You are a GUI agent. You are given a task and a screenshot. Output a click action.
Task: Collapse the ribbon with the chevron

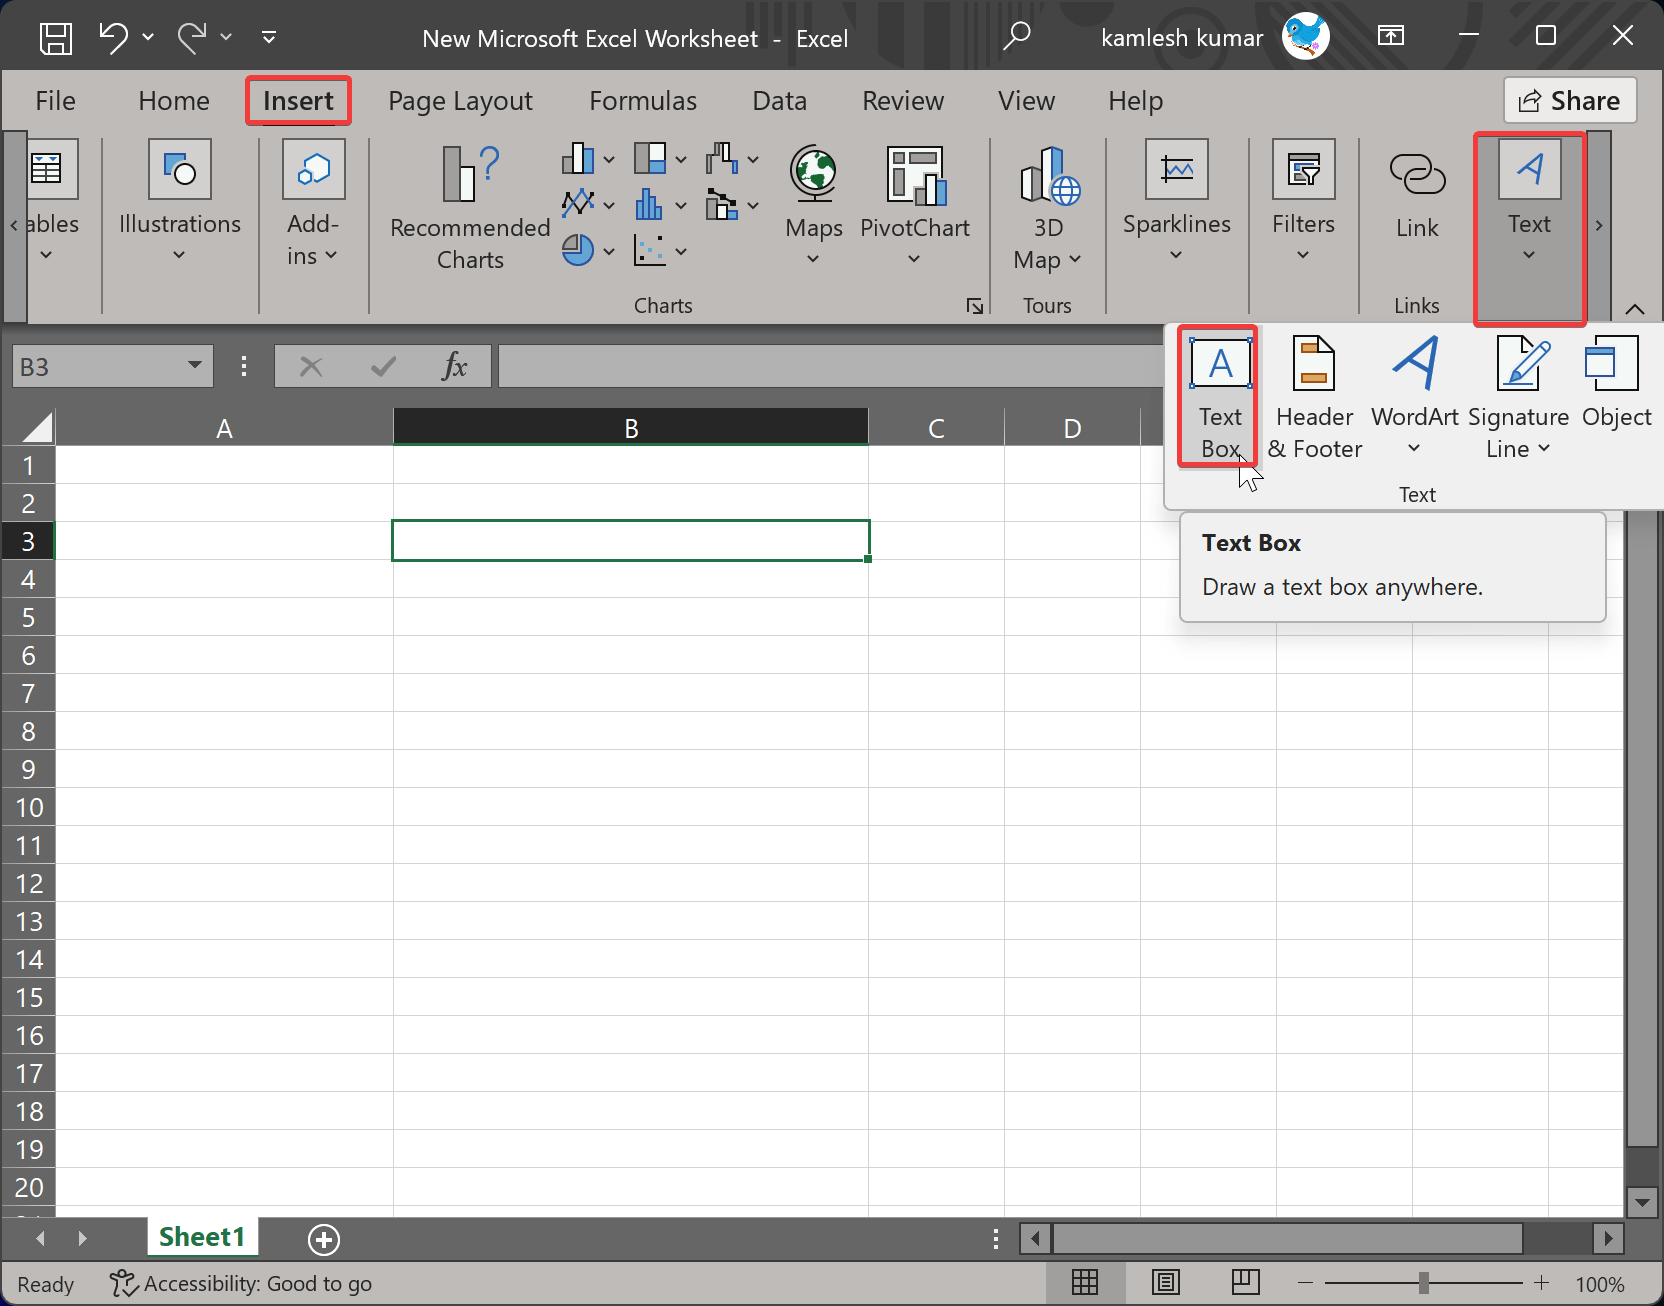pyautogui.click(x=1636, y=308)
